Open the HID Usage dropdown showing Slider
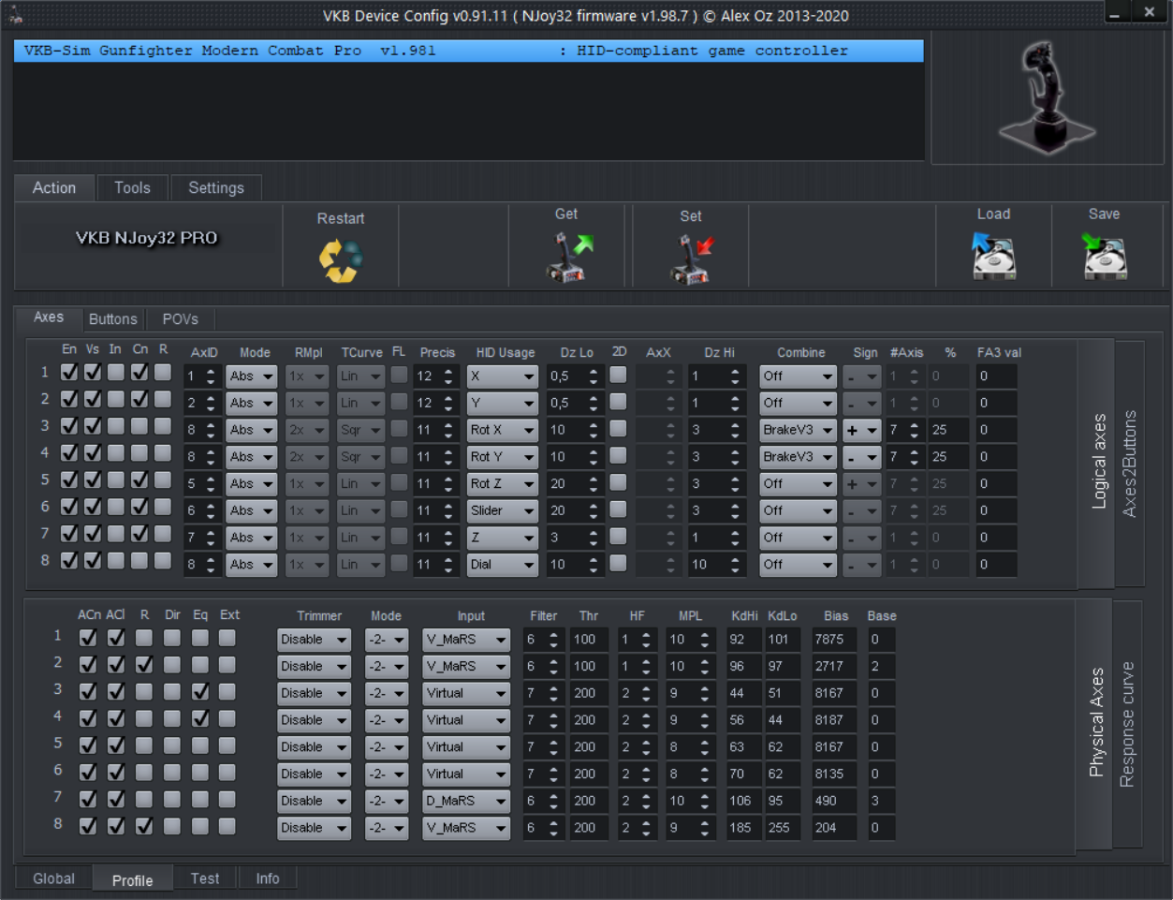Viewport: 1173px width, 900px height. (x=502, y=511)
